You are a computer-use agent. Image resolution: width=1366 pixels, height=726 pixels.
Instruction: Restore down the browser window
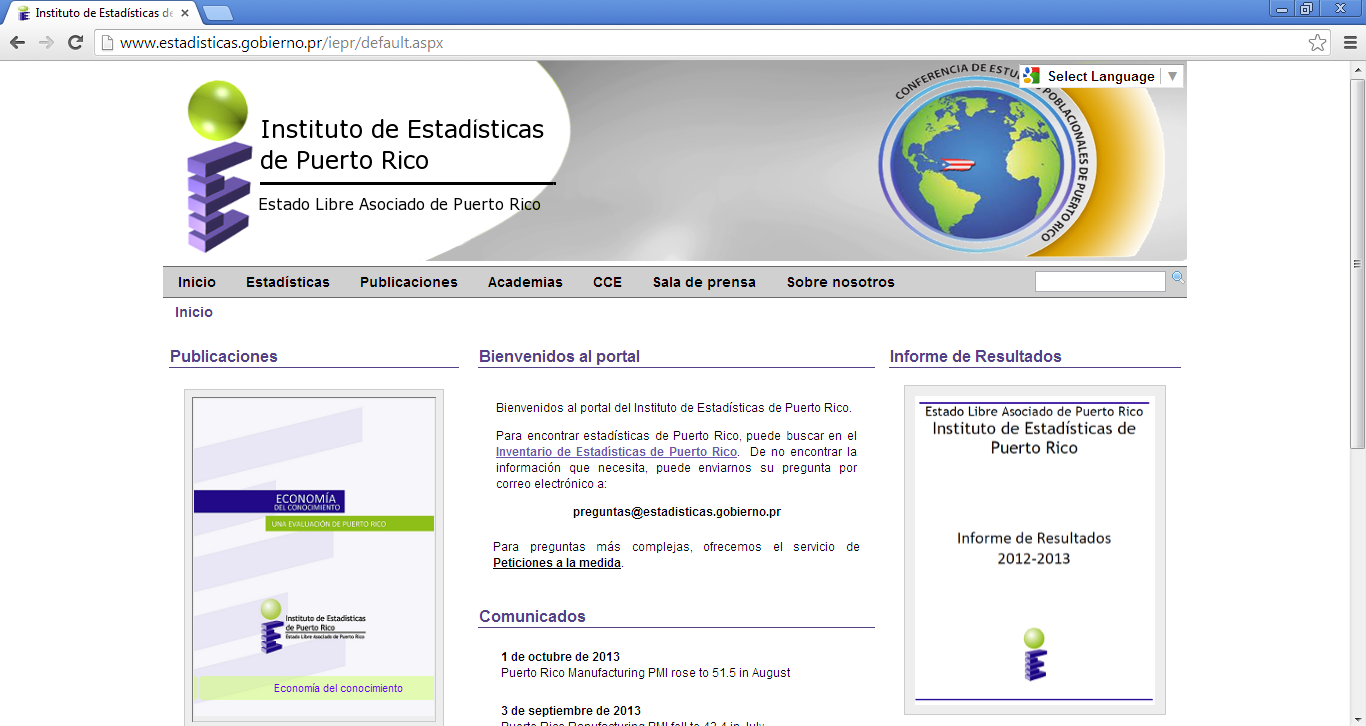click(1307, 9)
